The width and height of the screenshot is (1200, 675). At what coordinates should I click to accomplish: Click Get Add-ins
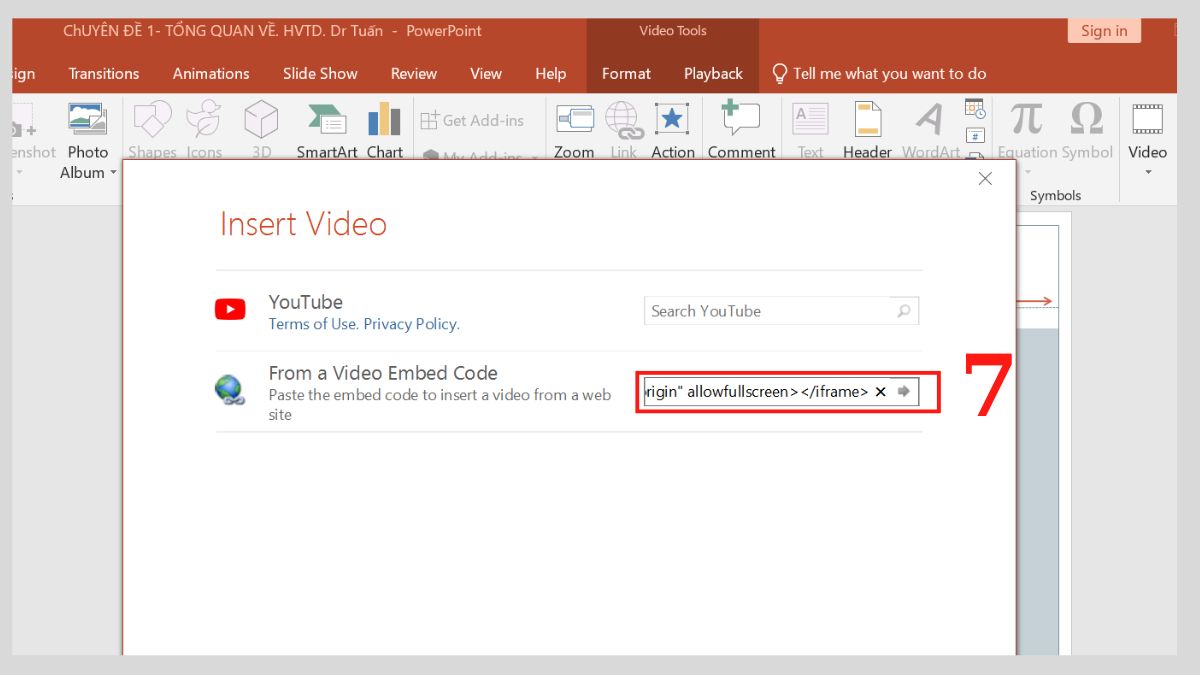tap(472, 120)
